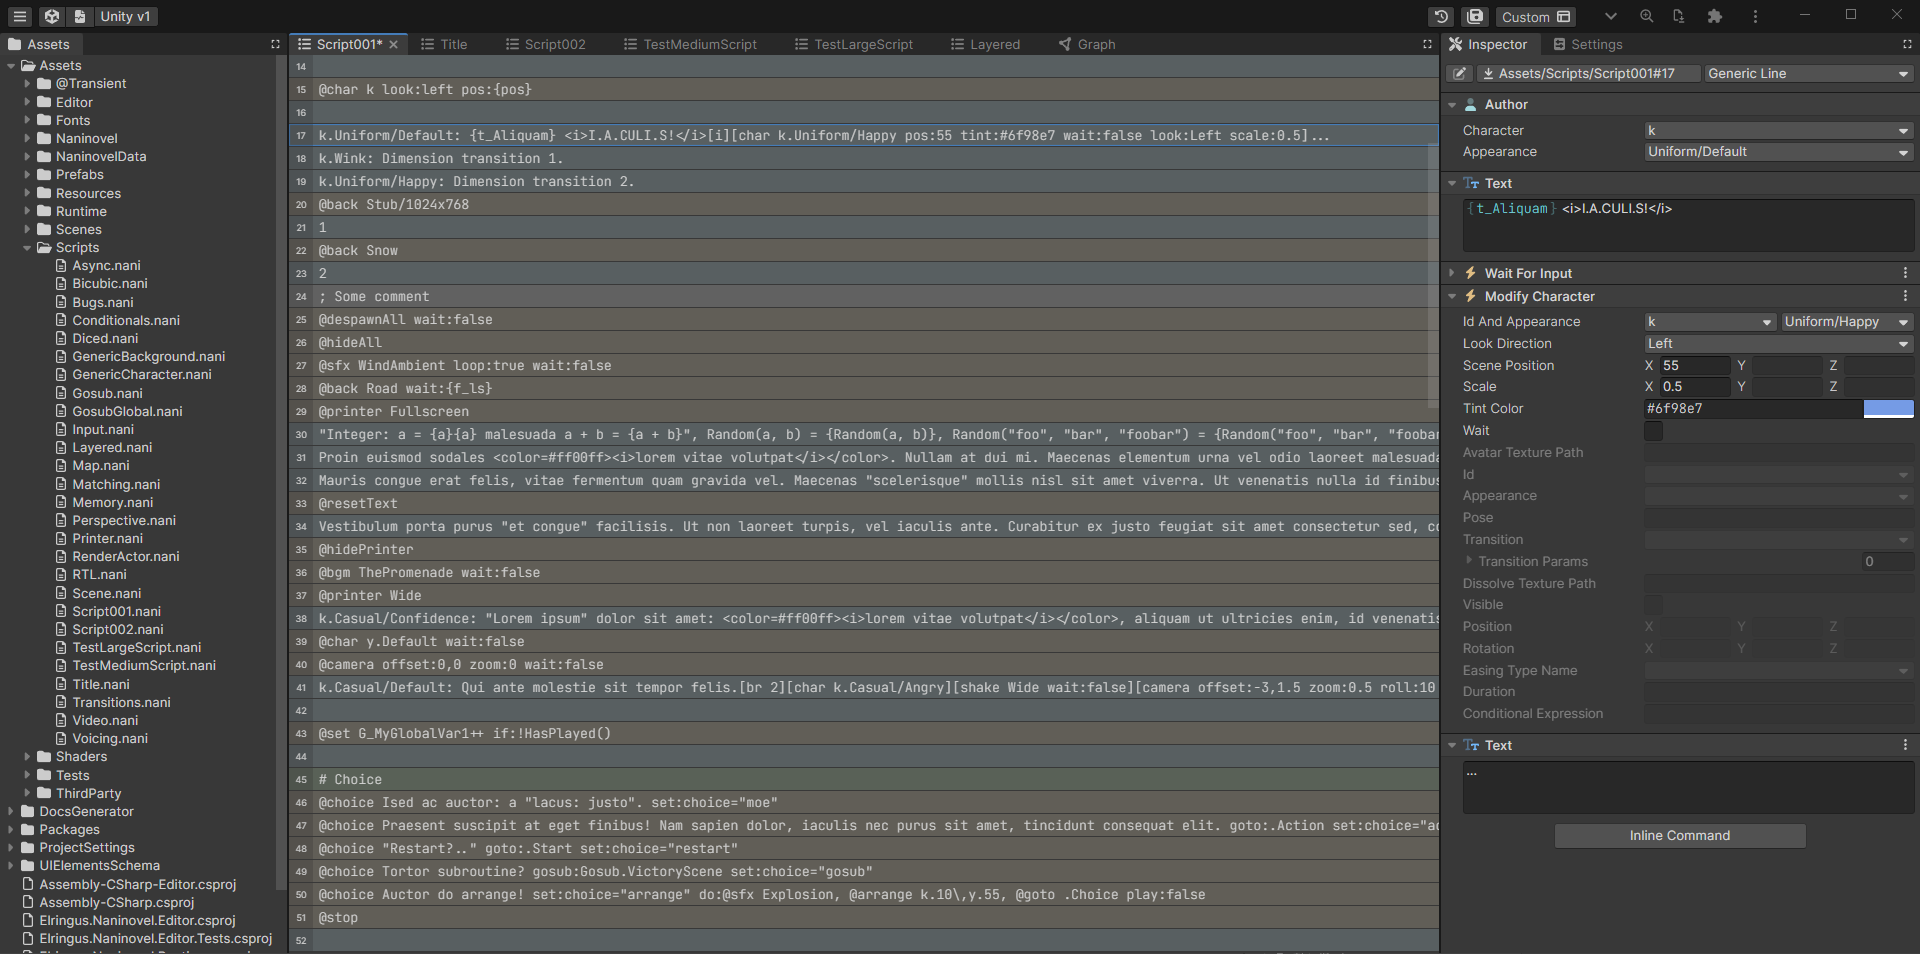This screenshot has height=954, width=1920.
Task: Open the Uniform/Default appearance dropdown
Action: click(x=1779, y=152)
